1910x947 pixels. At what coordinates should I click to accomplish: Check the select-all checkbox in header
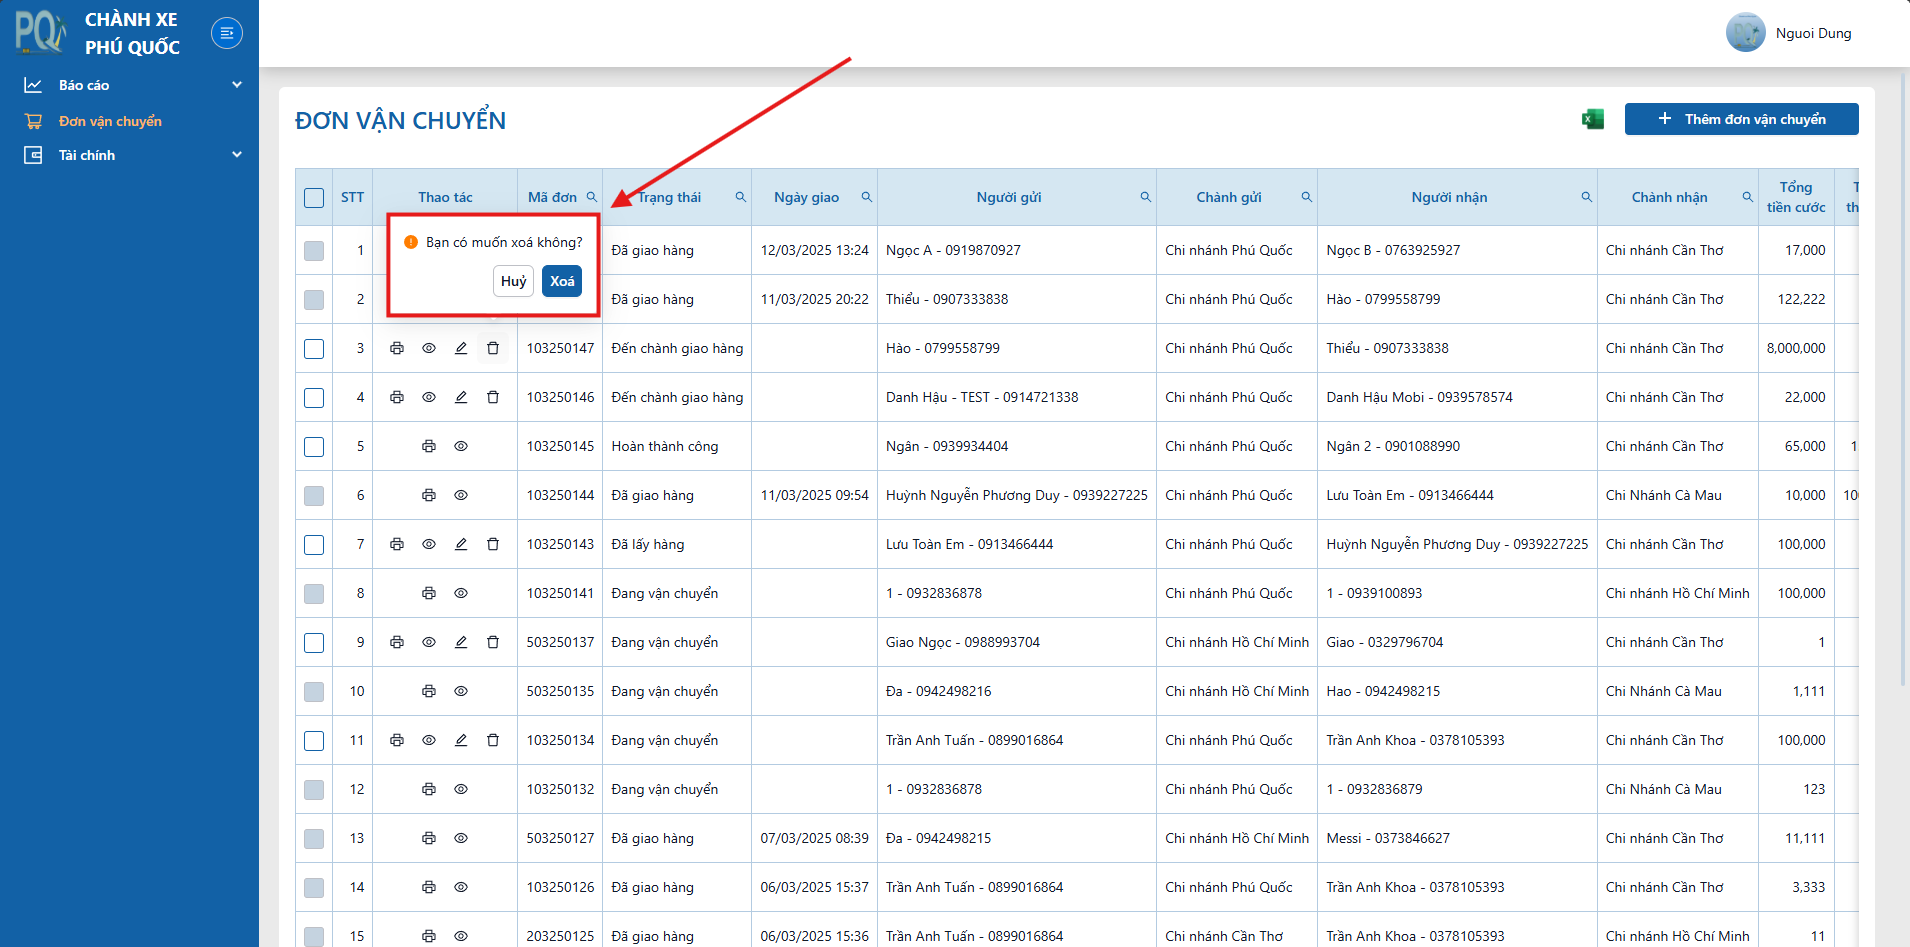point(314,198)
